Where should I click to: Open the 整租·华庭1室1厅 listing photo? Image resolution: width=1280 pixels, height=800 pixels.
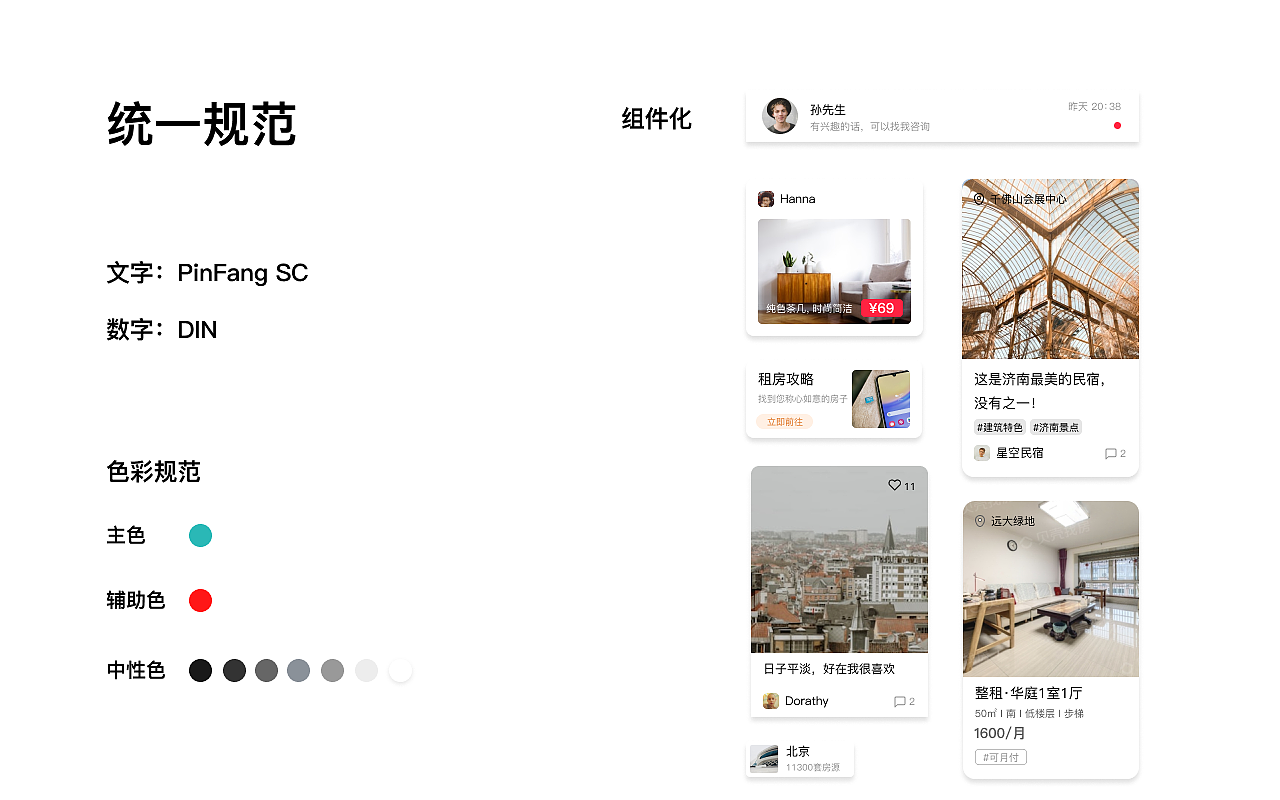point(1051,589)
